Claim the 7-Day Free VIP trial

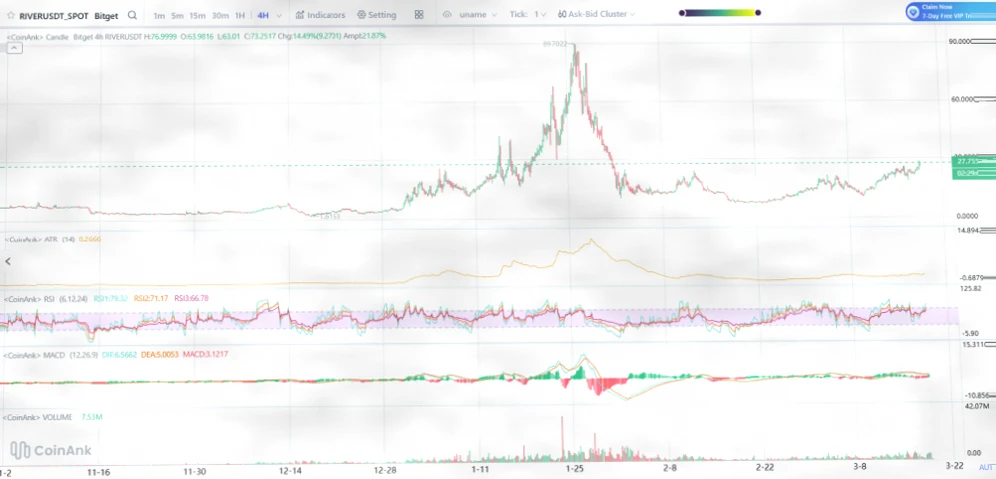click(950, 11)
